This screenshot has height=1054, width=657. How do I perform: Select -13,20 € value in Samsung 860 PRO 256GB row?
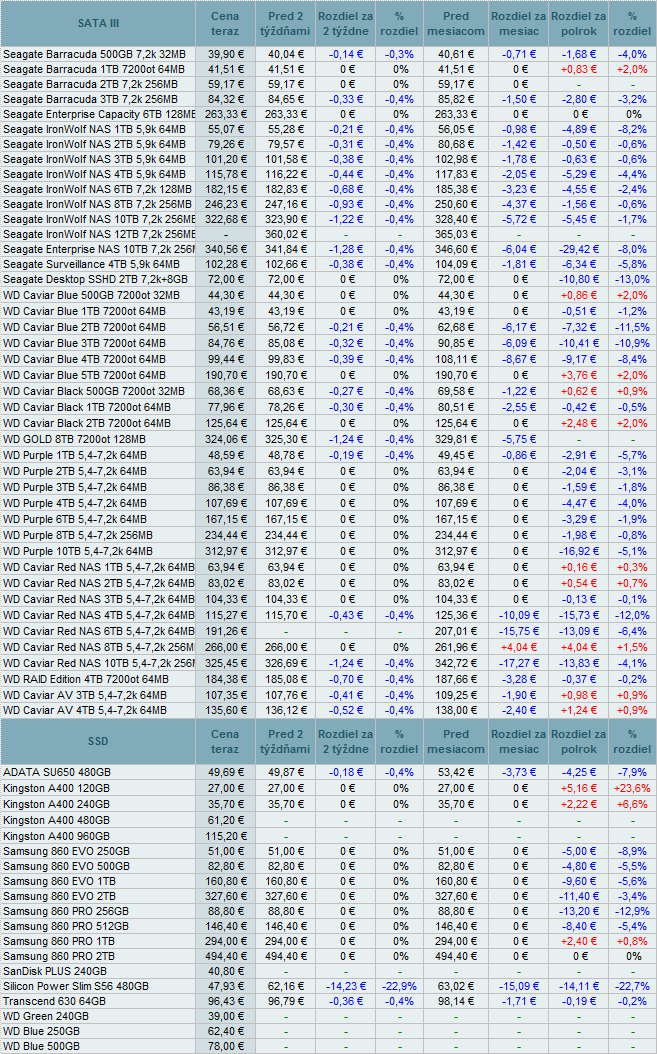click(579, 911)
